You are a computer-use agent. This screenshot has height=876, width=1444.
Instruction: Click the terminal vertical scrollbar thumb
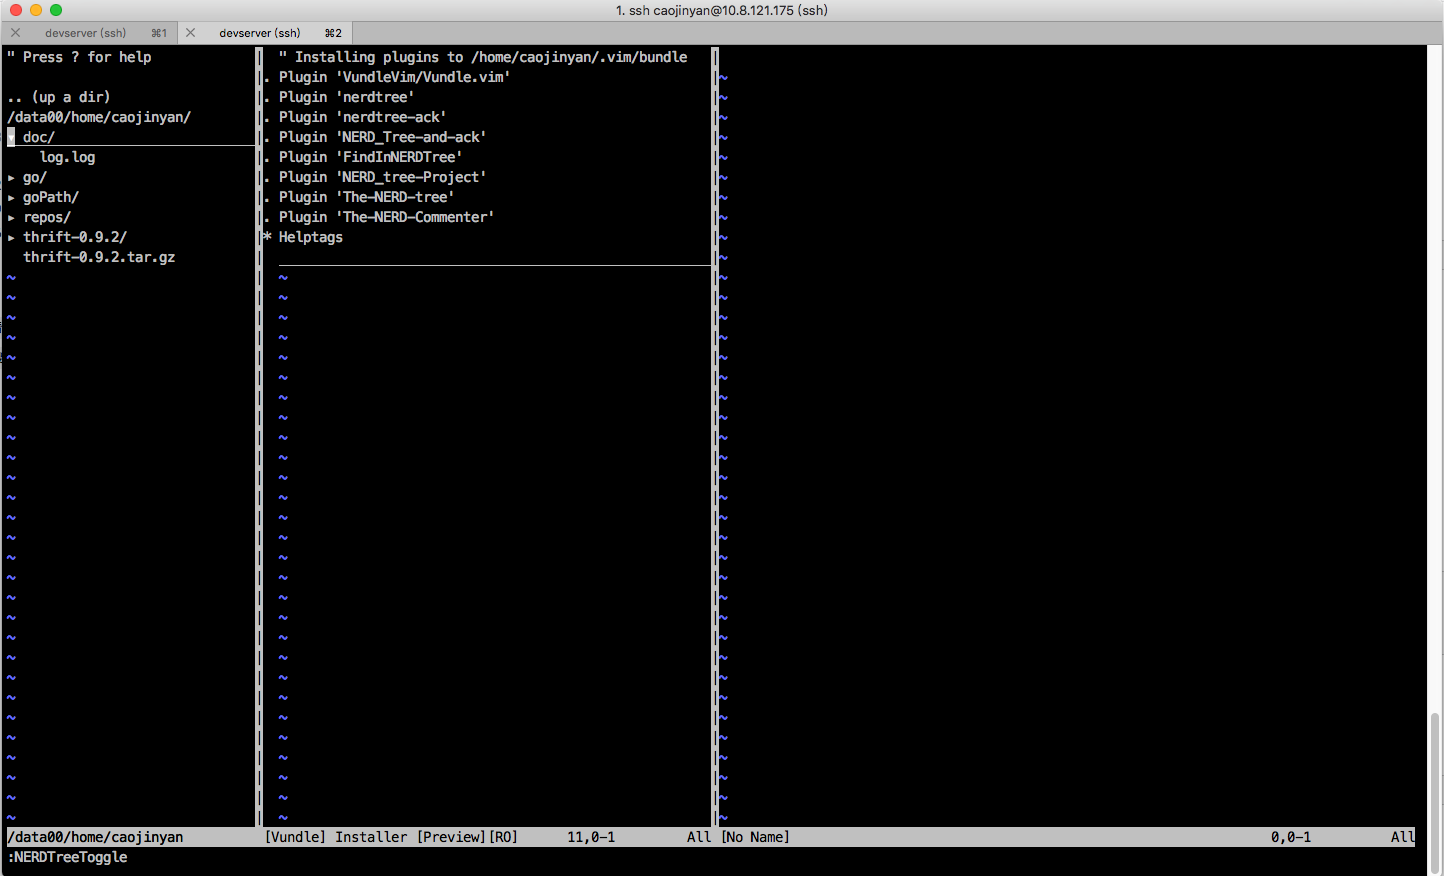[x=1435, y=793]
